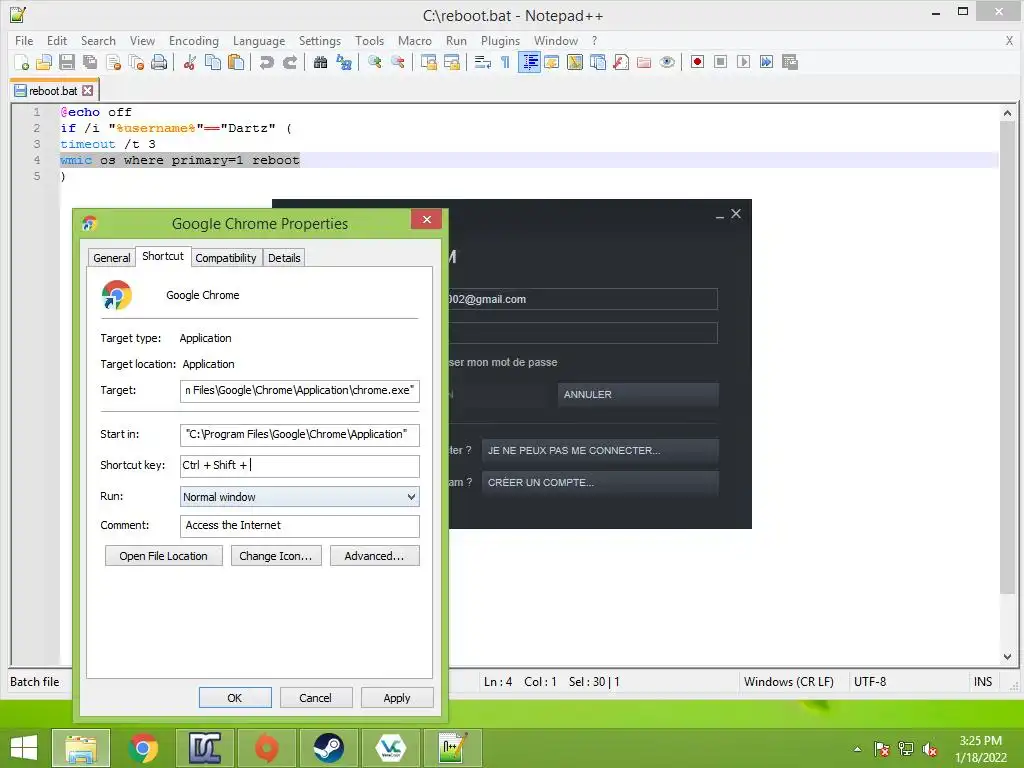1024x768 pixels.
Task: Redo the last undone edit
Action: pyautogui.click(x=289, y=62)
